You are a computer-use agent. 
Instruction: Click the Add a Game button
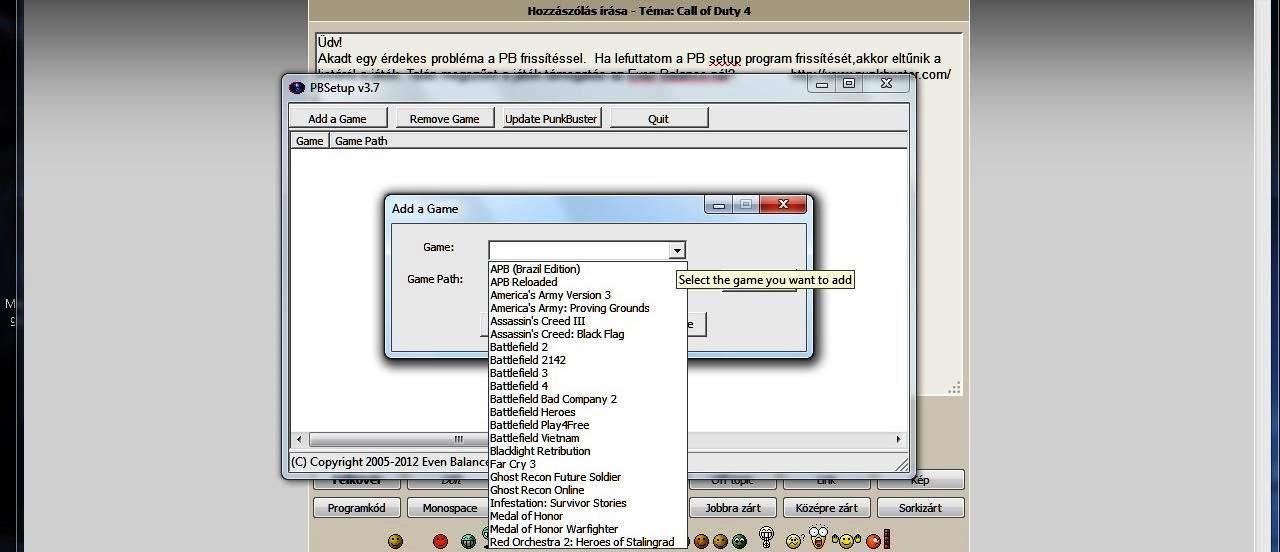tap(338, 118)
